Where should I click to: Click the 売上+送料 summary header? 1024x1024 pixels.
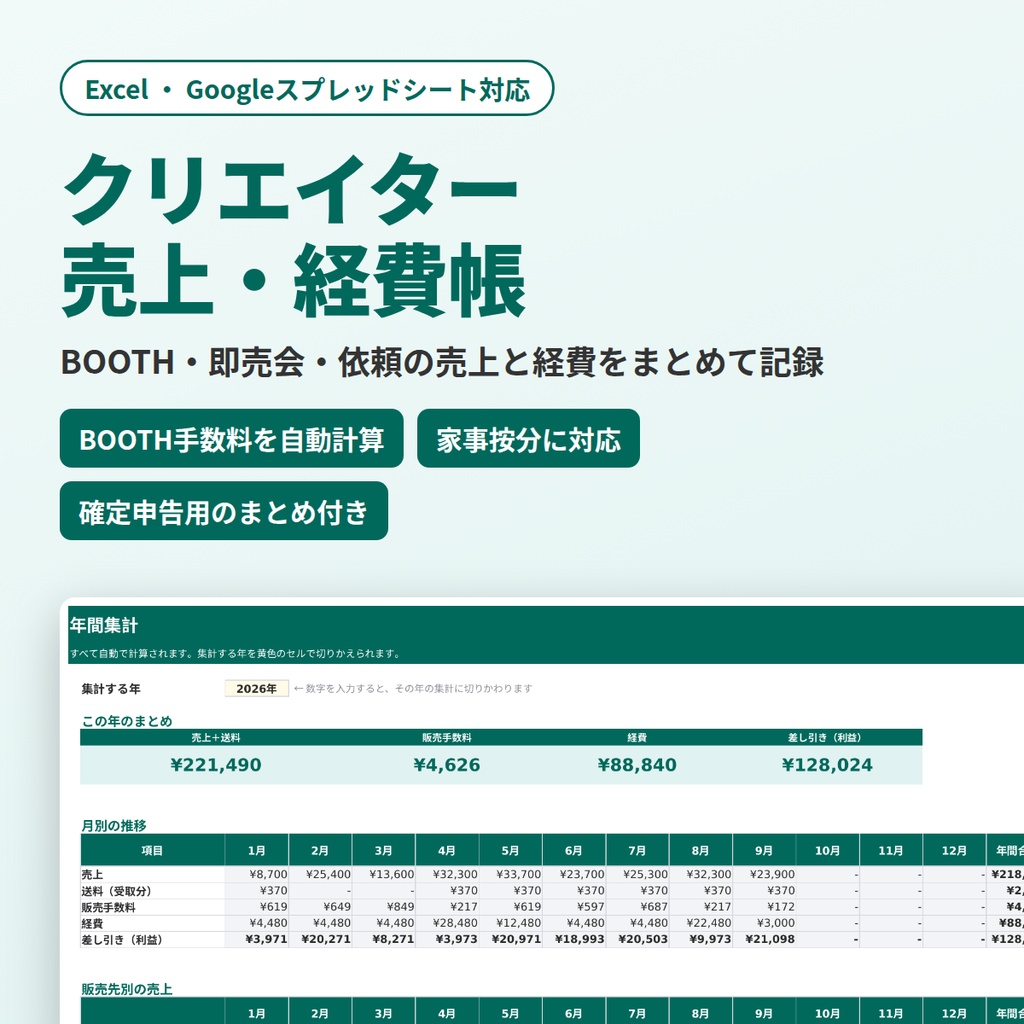(x=216, y=737)
